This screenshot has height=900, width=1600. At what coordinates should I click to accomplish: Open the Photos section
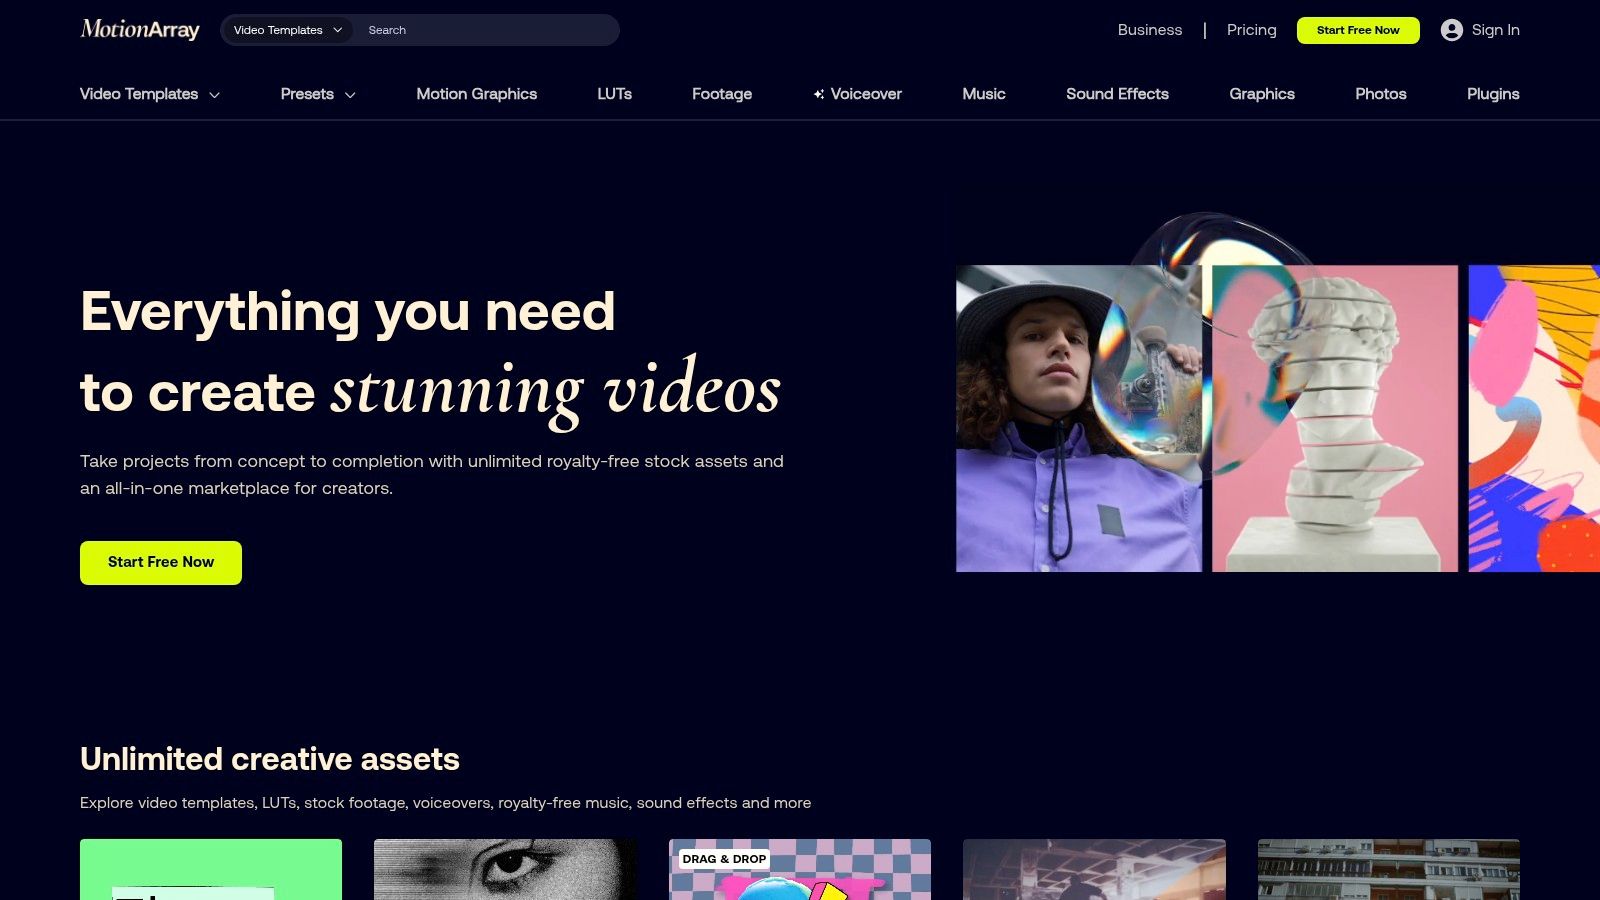coord(1381,94)
